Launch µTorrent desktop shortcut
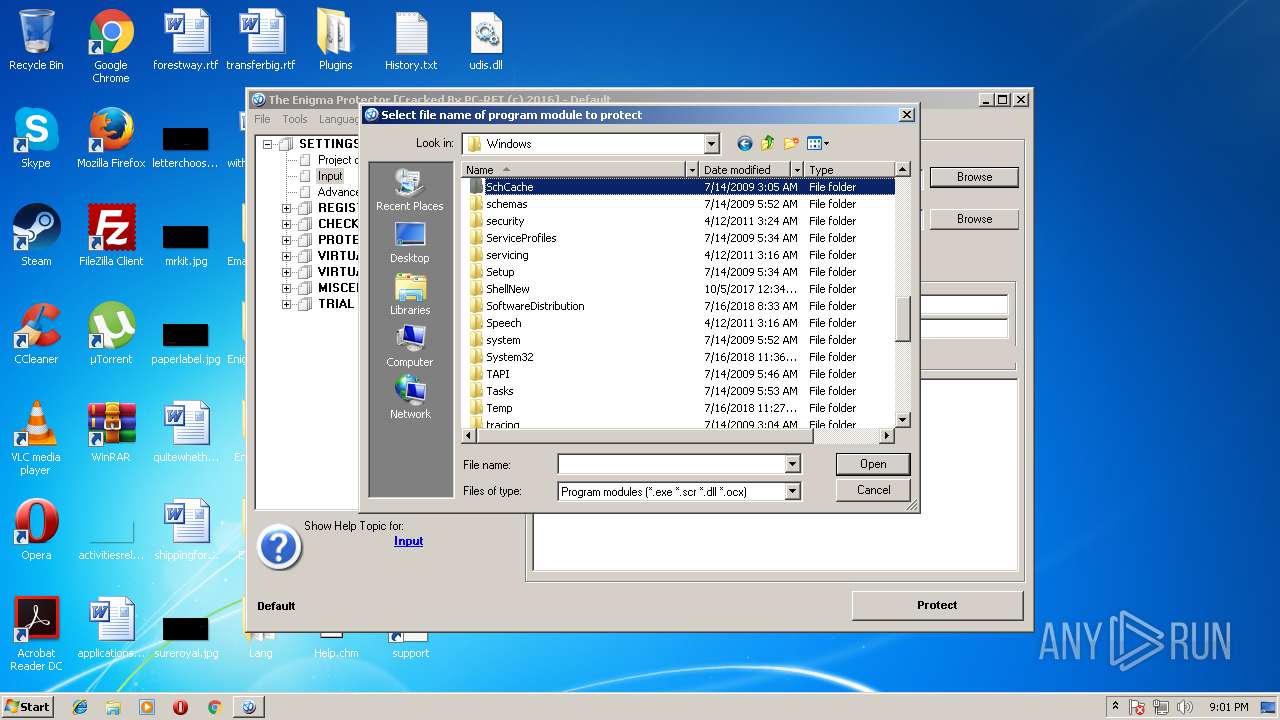 pos(111,334)
